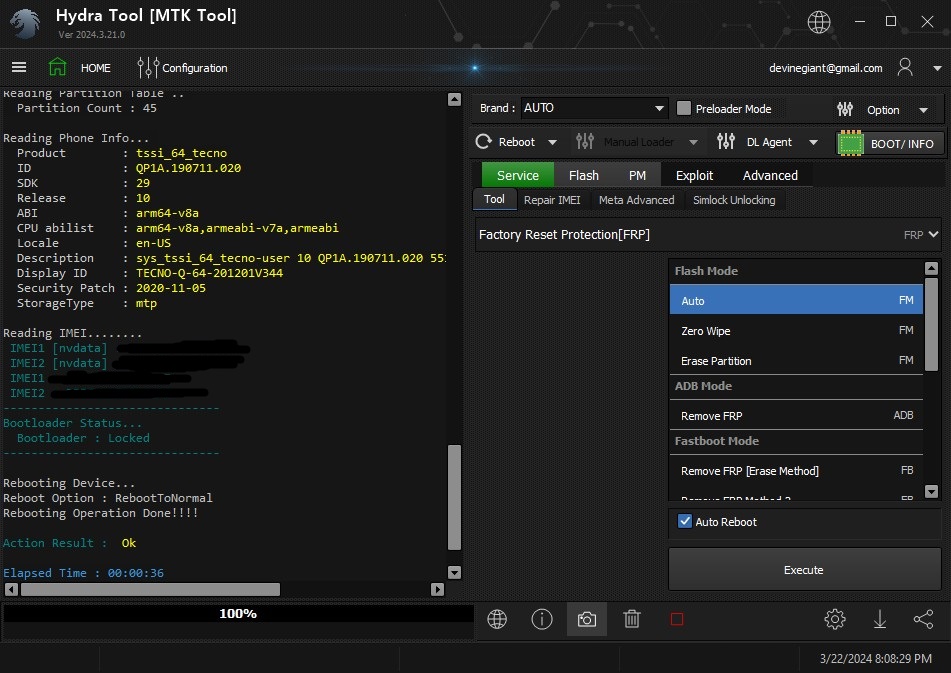This screenshot has height=673, width=951.
Task: Click the log scroll down arrow
Action: point(454,572)
